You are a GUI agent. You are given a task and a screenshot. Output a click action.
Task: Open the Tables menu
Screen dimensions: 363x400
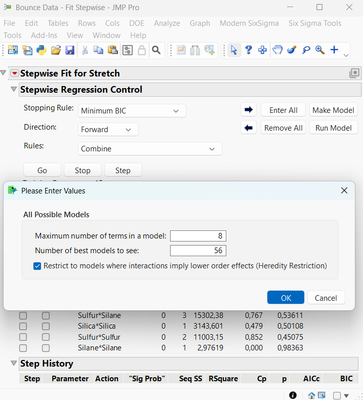[58, 23]
